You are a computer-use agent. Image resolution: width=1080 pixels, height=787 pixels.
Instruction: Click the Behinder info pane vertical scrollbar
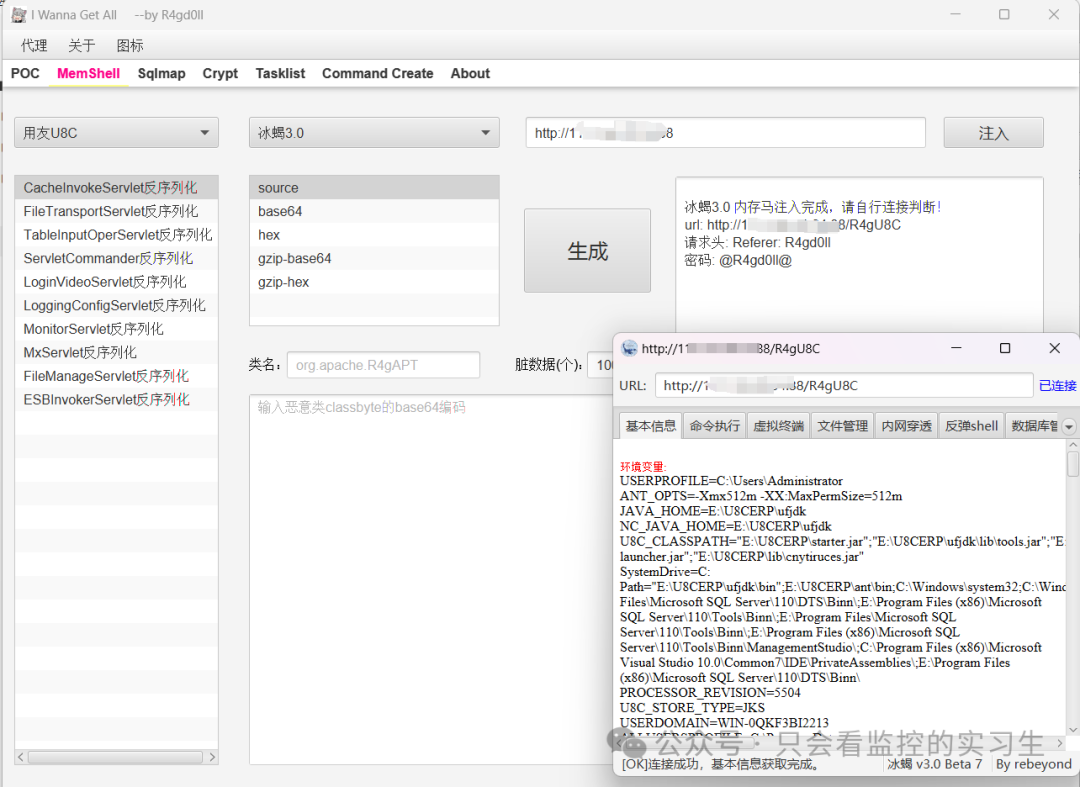(x=1072, y=465)
